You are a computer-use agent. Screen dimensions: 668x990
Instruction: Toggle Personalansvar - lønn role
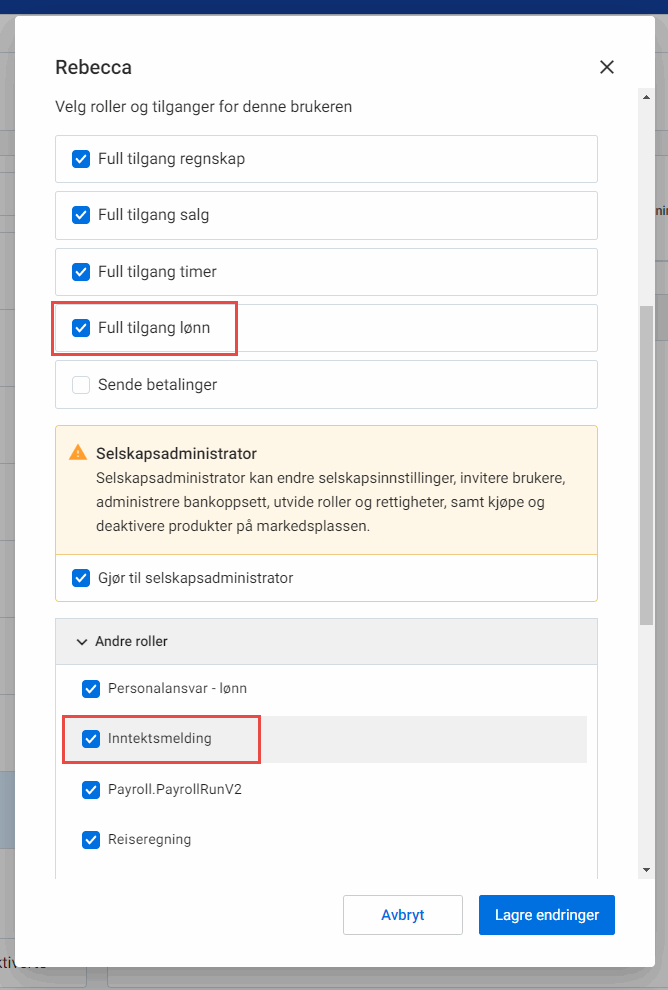(91, 689)
